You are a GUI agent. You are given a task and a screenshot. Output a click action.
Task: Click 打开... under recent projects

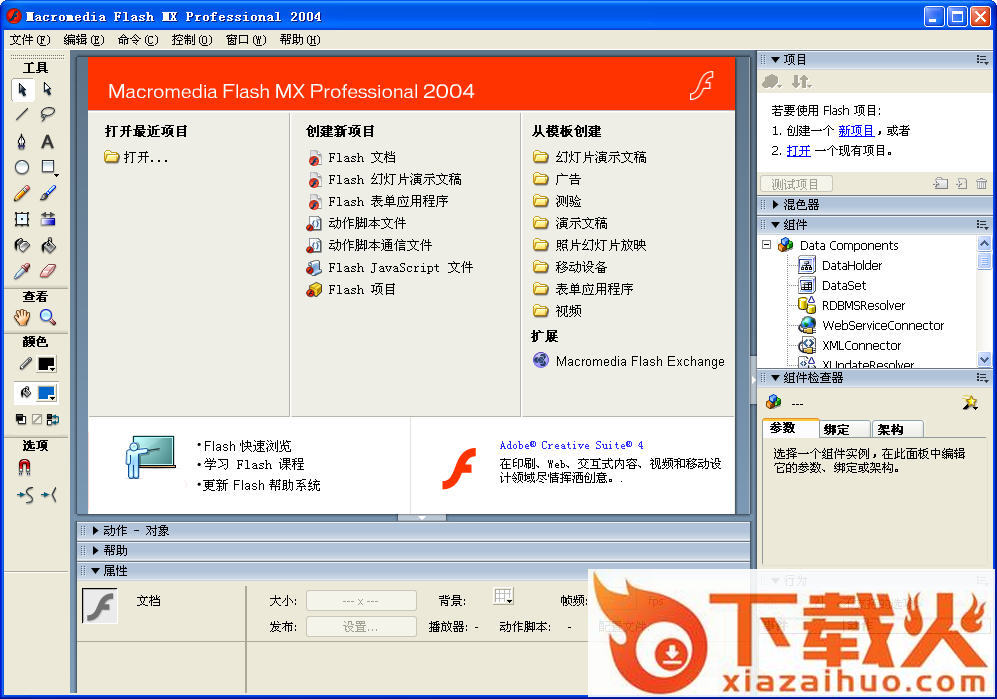point(137,157)
